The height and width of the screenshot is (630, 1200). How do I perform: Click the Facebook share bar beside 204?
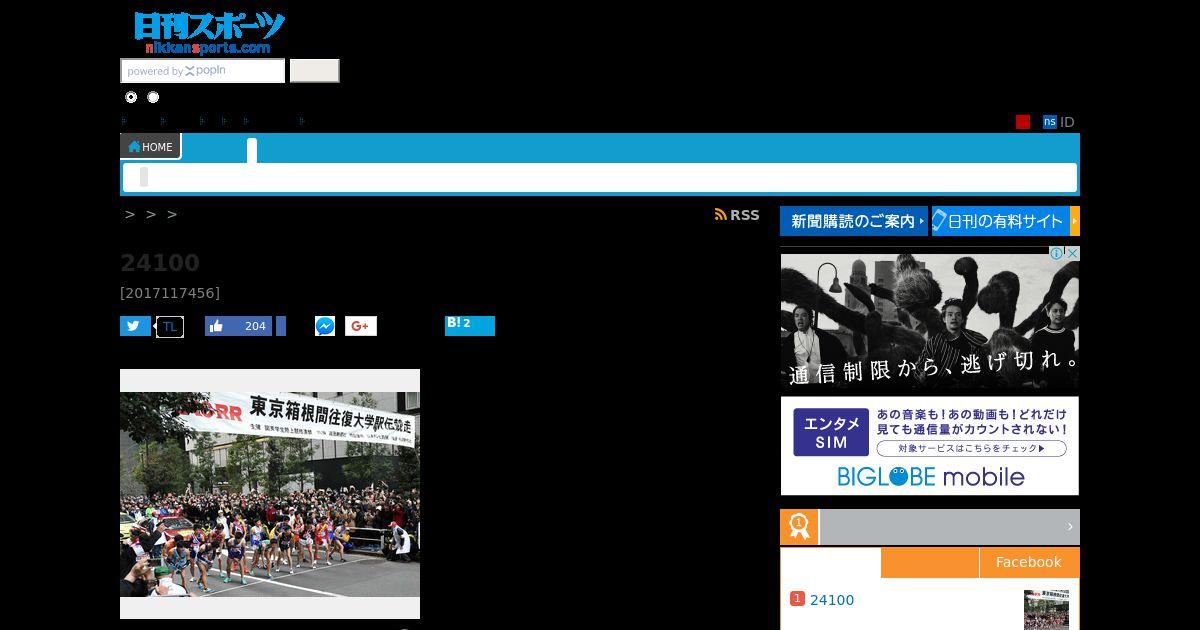pyautogui.click(x=281, y=326)
